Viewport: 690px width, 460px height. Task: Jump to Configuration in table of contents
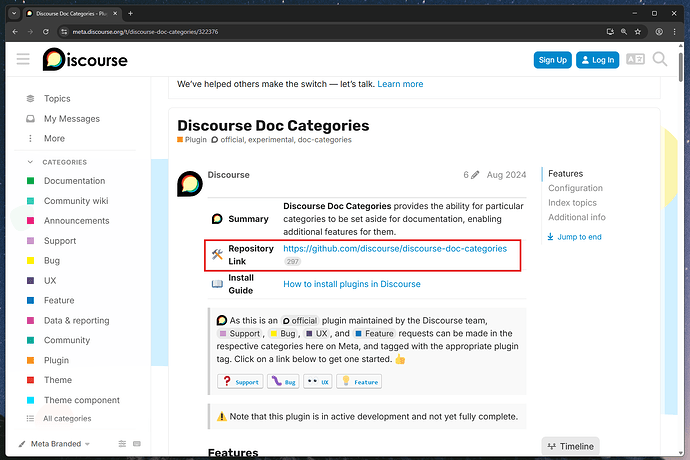[575, 188]
